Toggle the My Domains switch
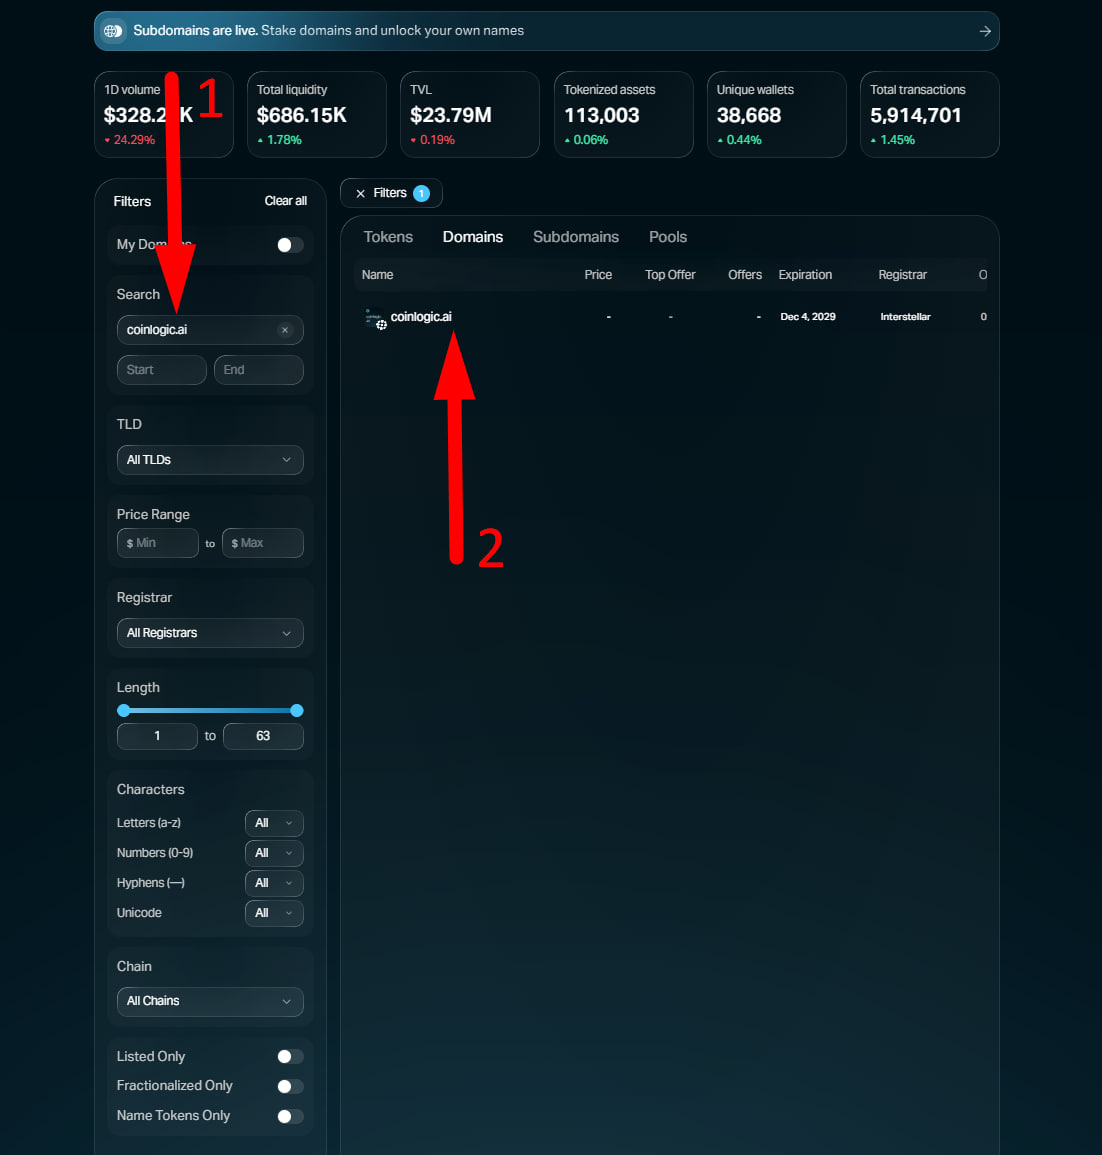Viewport: 1102px width, 1155px height. (x=289, y=245)
